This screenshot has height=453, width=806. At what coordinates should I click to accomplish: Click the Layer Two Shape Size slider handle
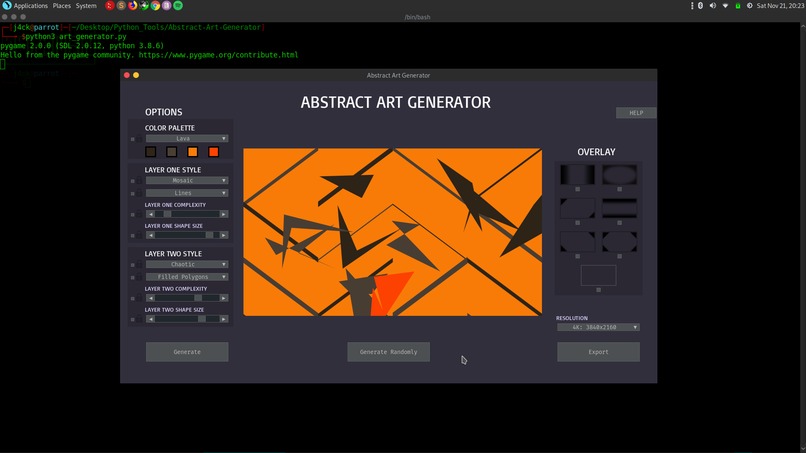[202, 319]
